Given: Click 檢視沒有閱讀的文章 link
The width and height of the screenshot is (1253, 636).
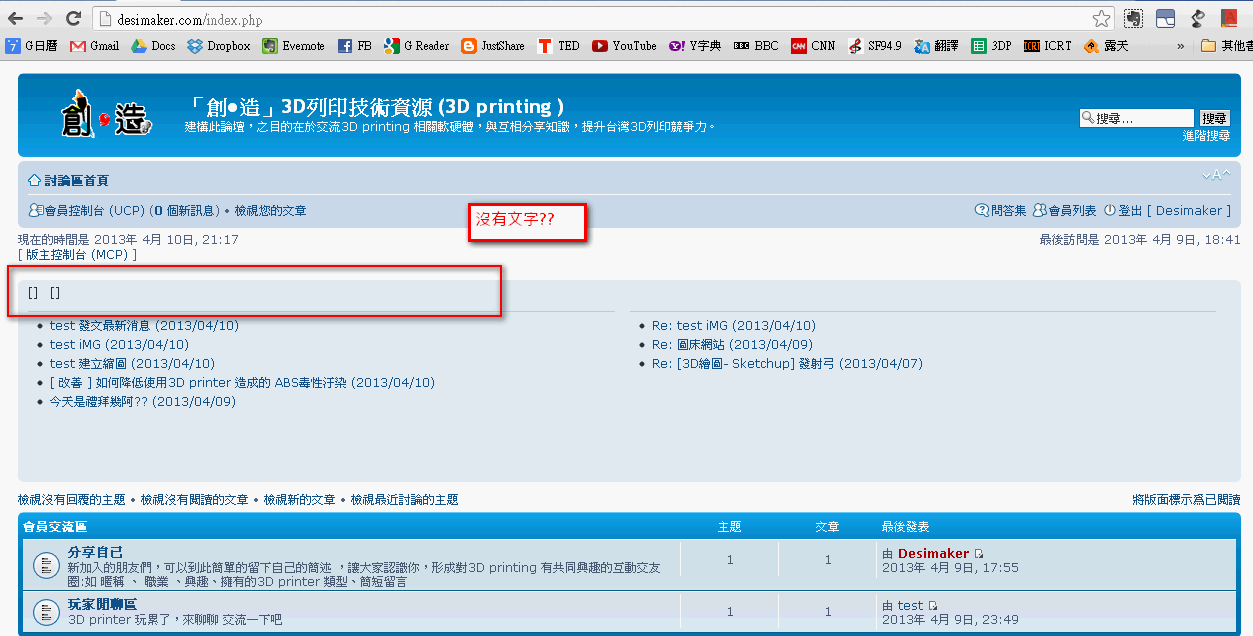Looking at the screenshot, I should tap(194, 499).
